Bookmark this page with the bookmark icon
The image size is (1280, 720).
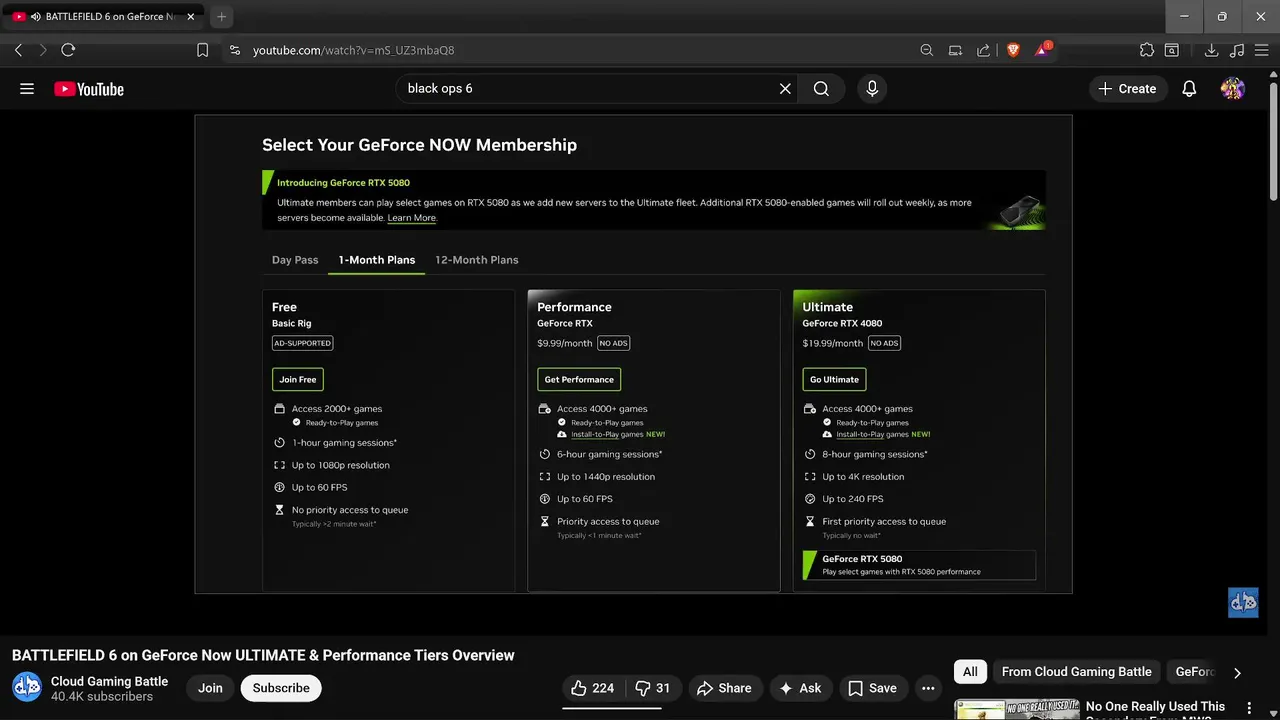203,50
